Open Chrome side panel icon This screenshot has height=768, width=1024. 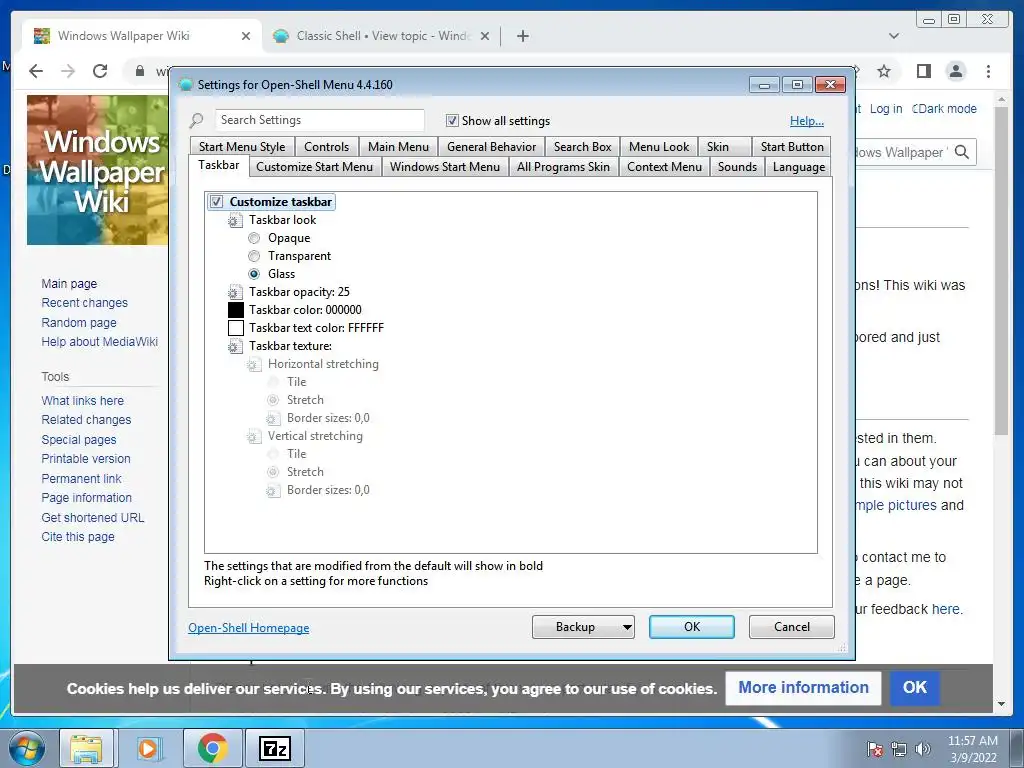(x=923, y=71)
